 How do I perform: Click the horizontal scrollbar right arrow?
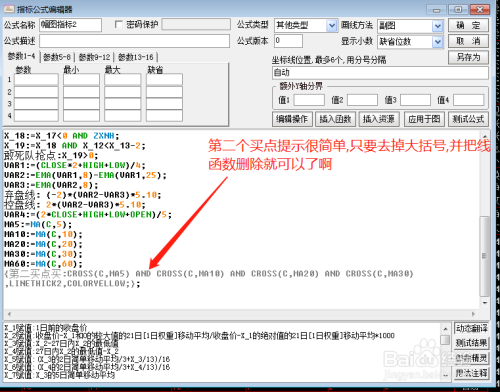[473, 314]
